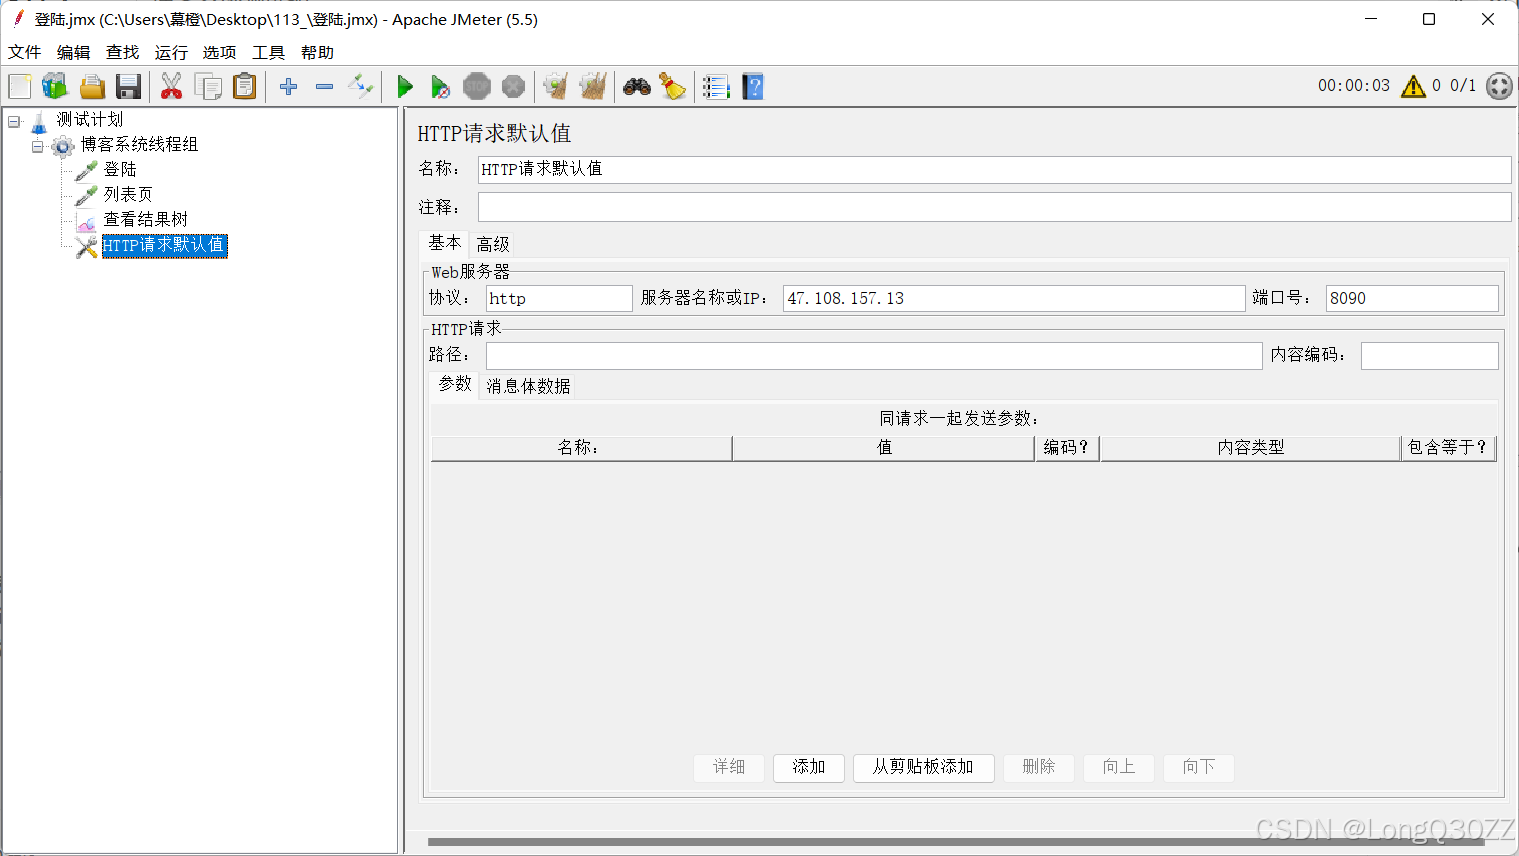Viewport: 1519px width, 856px height.
Task: Click the 端口号 field showing 8090
Action: (x=1412, y=298)
